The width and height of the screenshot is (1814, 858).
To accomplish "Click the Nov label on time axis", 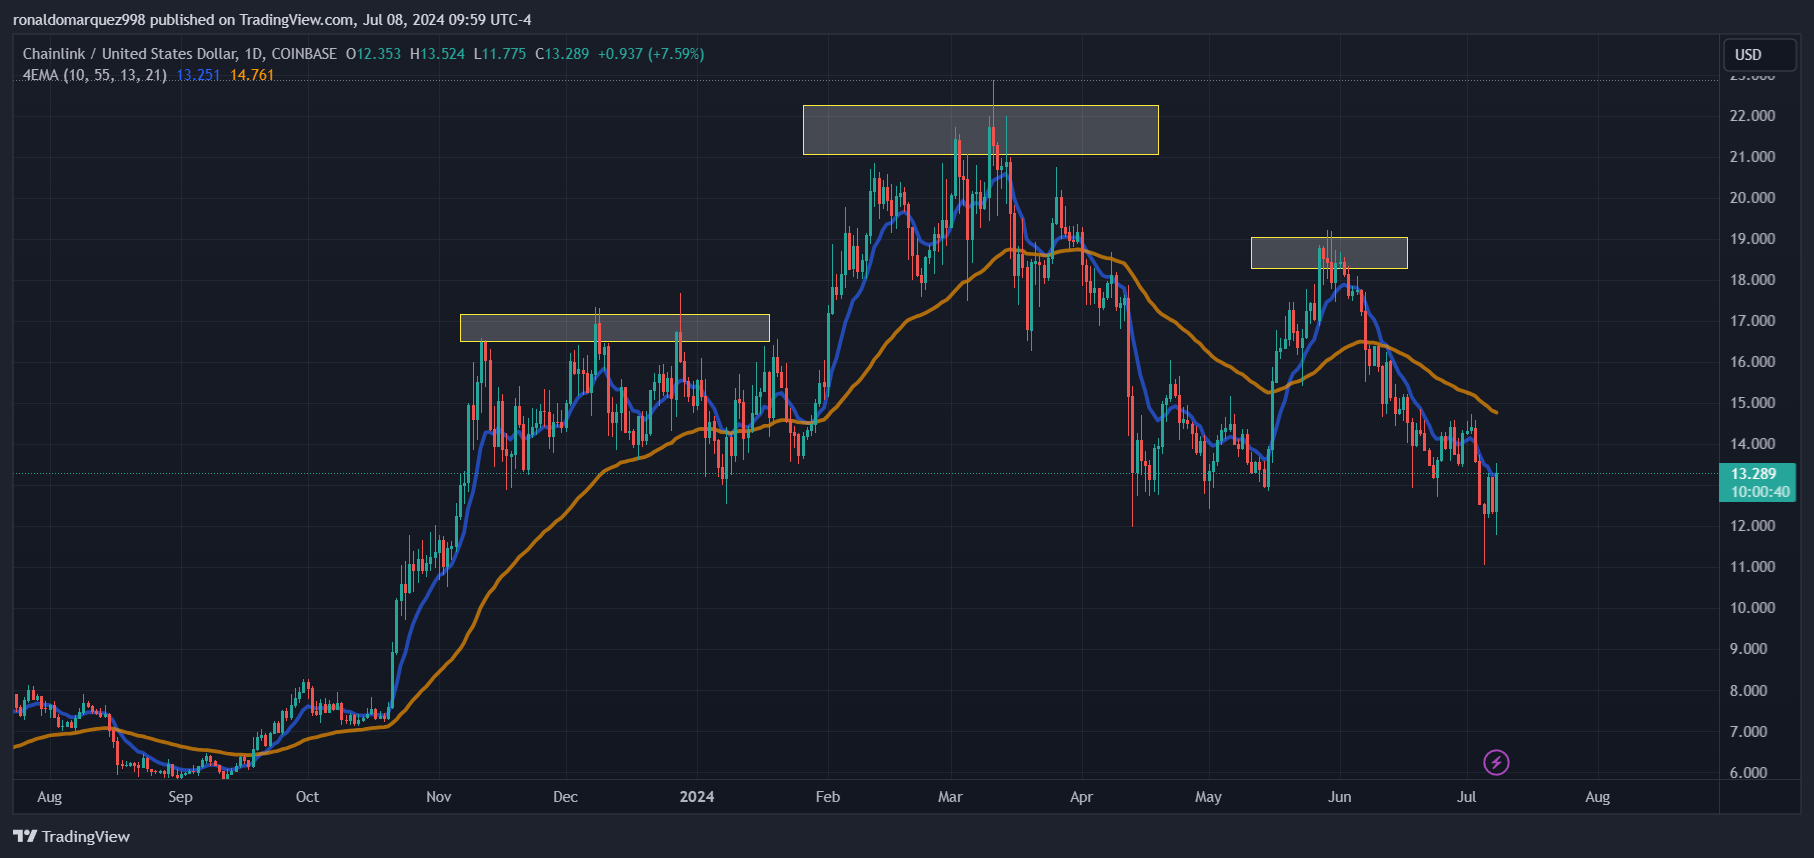I will coord(439,797).
